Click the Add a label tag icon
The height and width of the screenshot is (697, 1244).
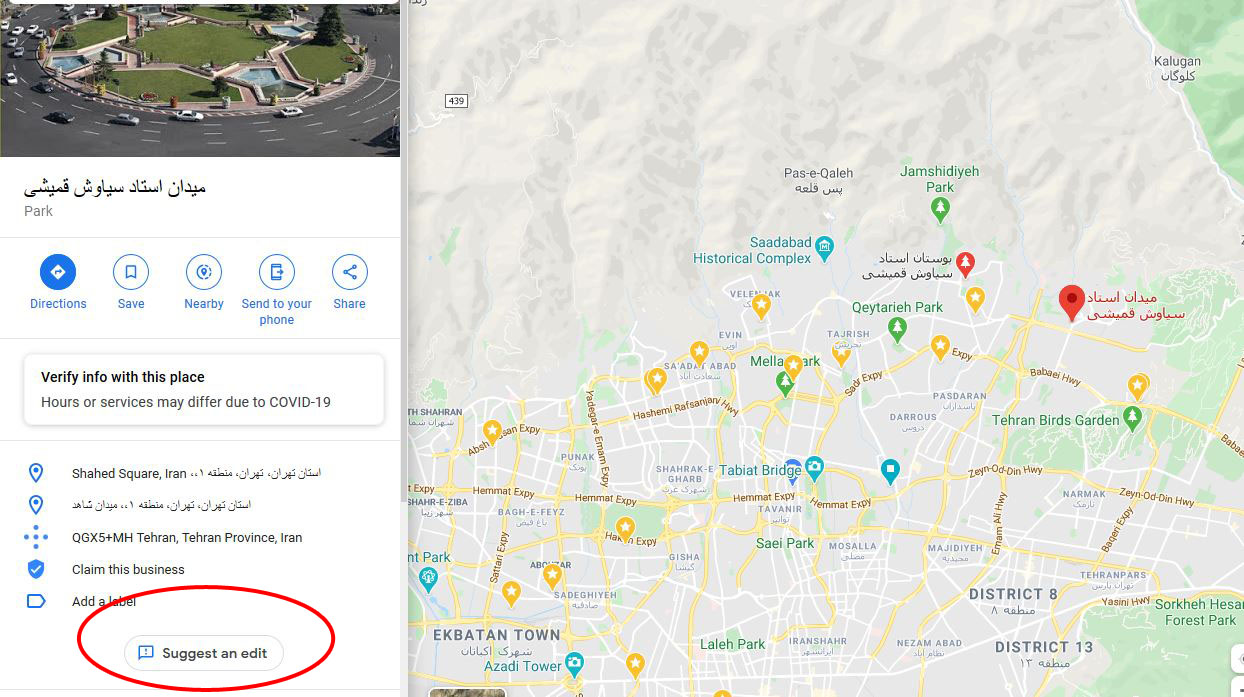[x=36, y=601]
